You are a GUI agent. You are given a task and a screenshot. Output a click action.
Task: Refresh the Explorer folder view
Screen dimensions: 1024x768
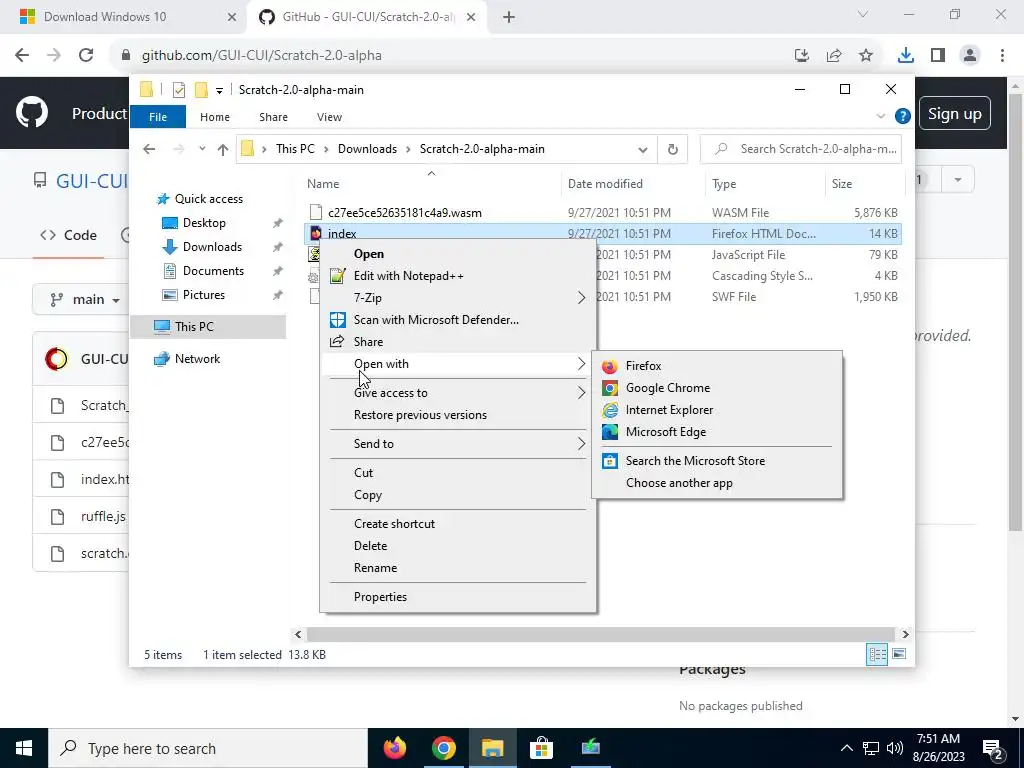coord(673,150)
